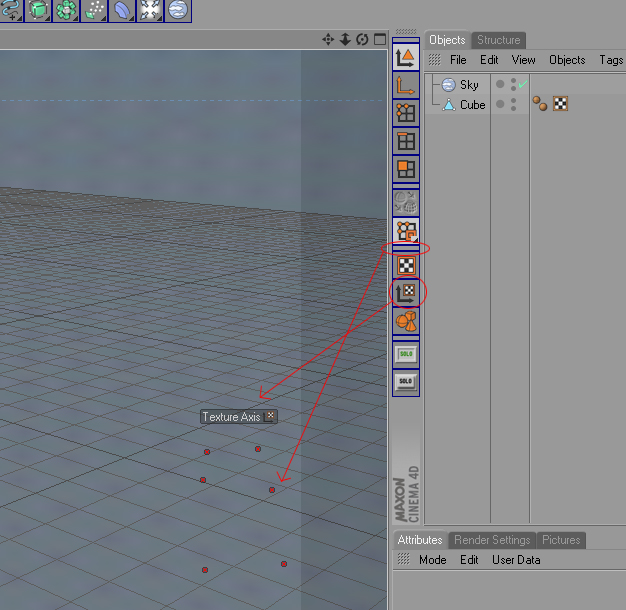Click the Objects manager menu grip icon

point(434,60)
